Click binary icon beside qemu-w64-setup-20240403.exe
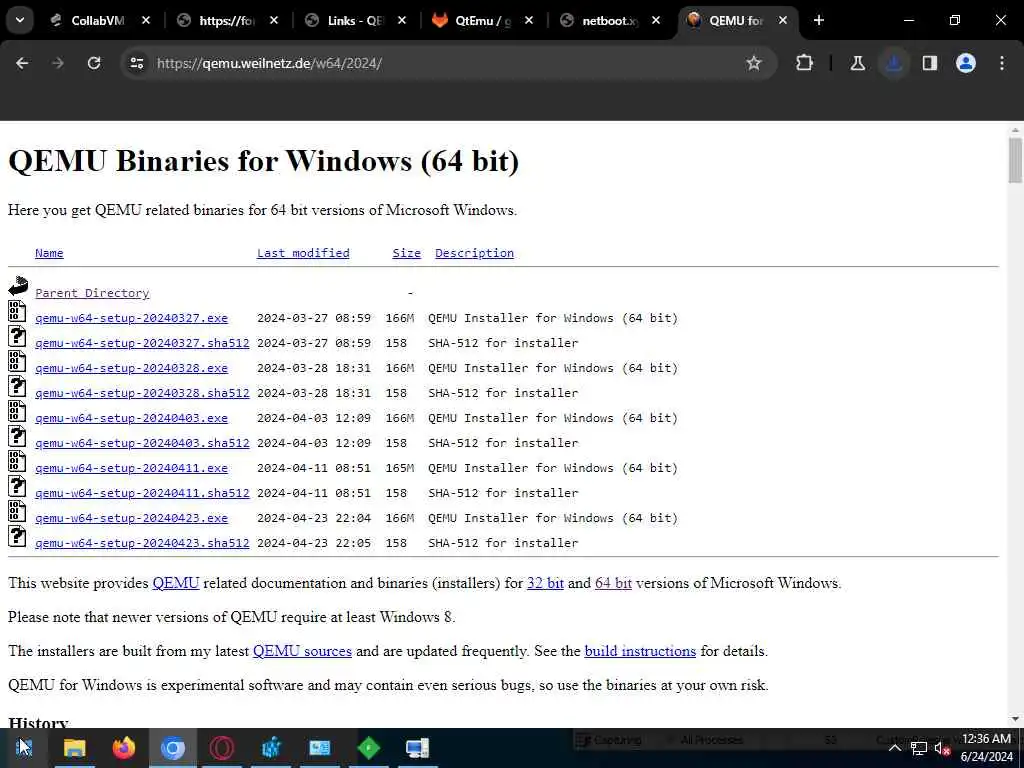 click(x=18, y=411)
